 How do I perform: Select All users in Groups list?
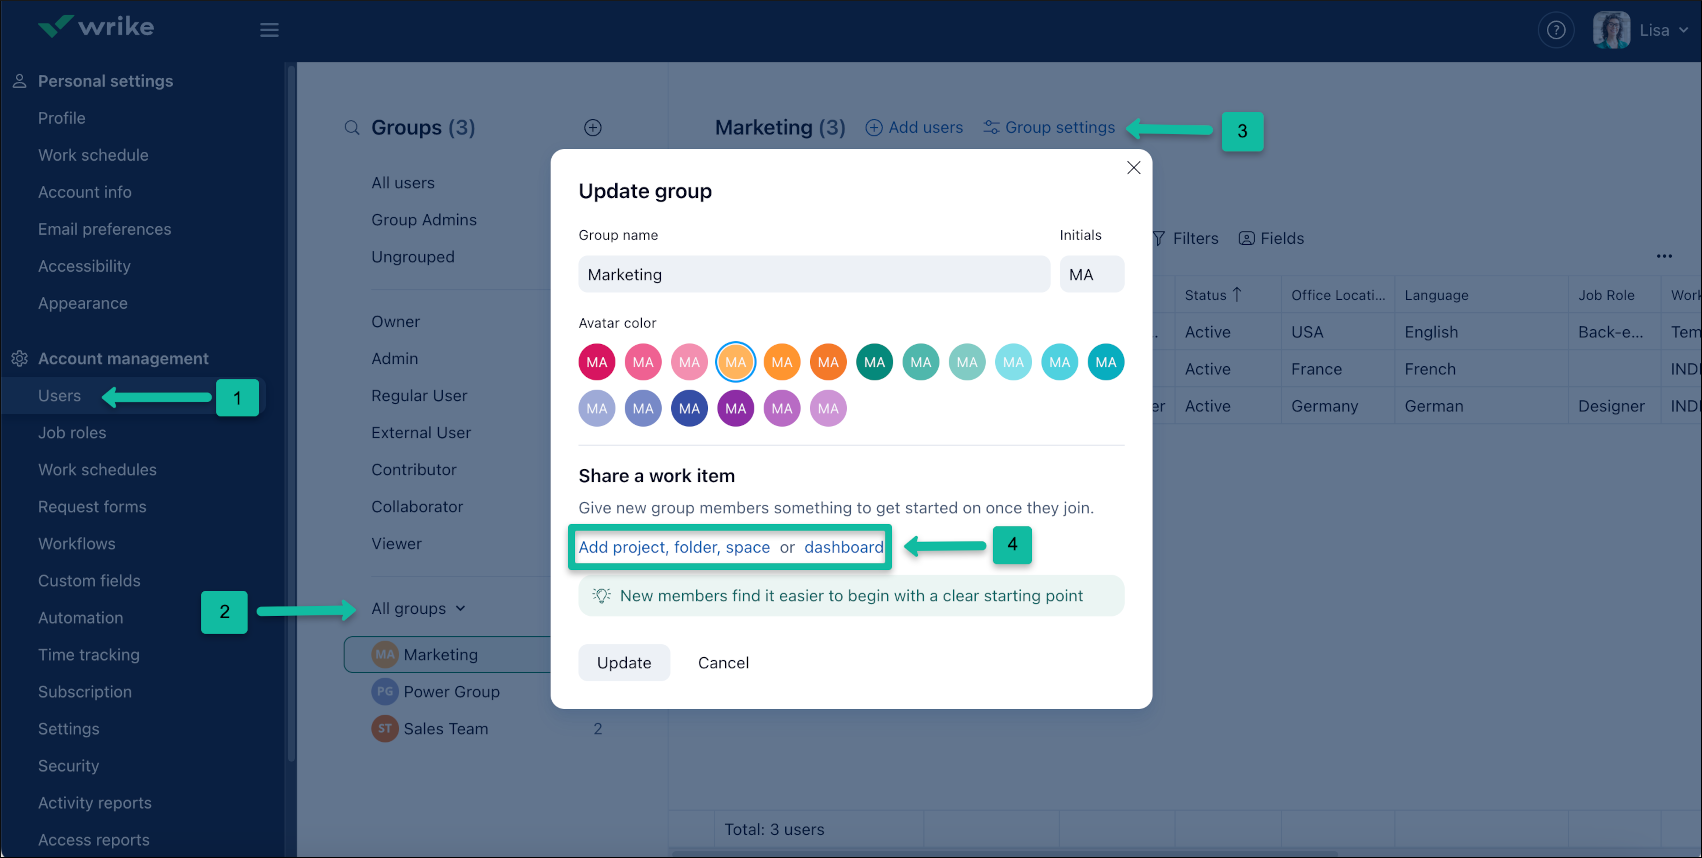pyautogui.click(x=403, y=183)
